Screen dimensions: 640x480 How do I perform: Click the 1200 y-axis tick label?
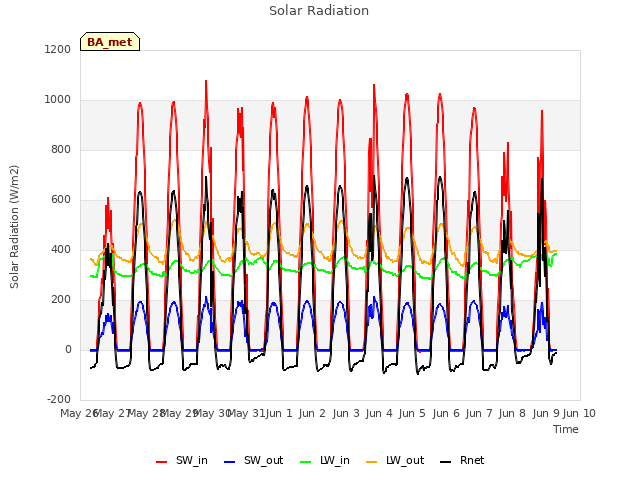(x=58, y=49)
